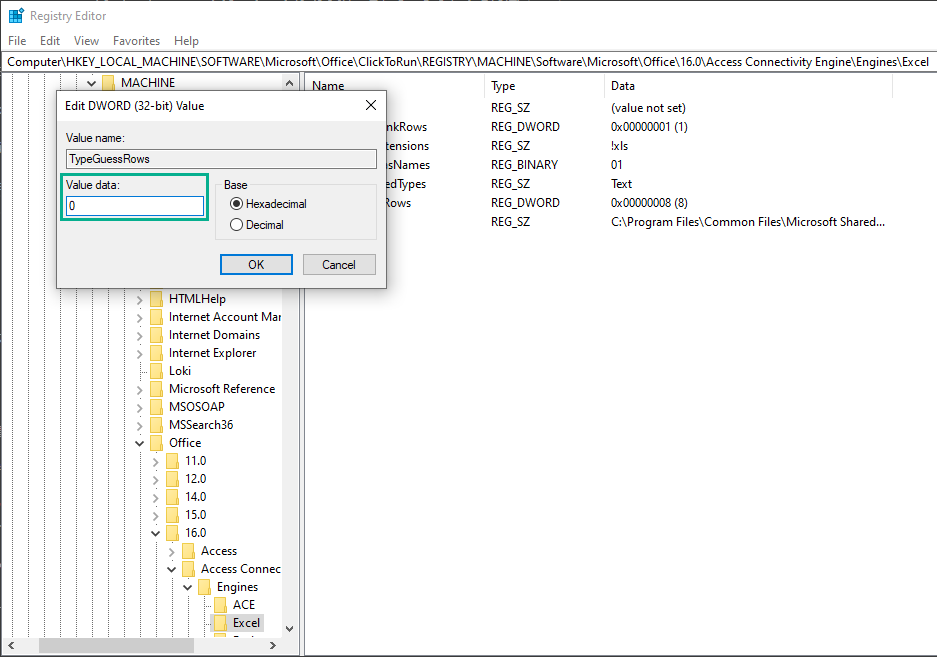Click the Registry Editor icon in the title bar
The width and height of the screenshot is (937, 657).
point(15,15)
